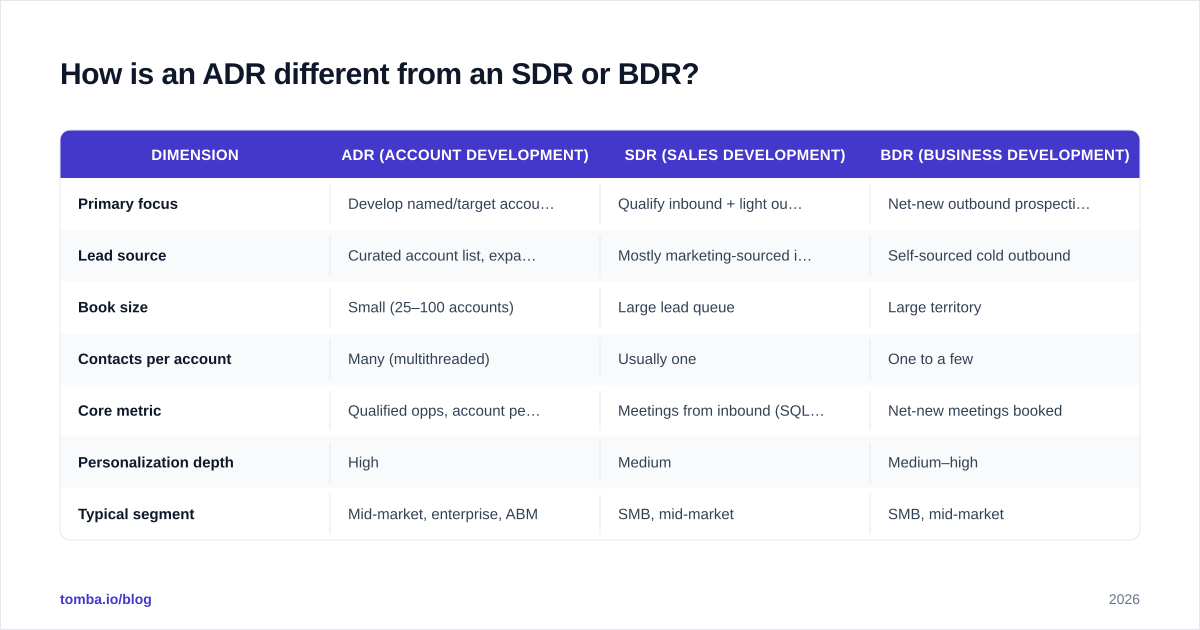Click the 'Contacts per account' row label
The image size is (1200, 630).
[154, 359]
